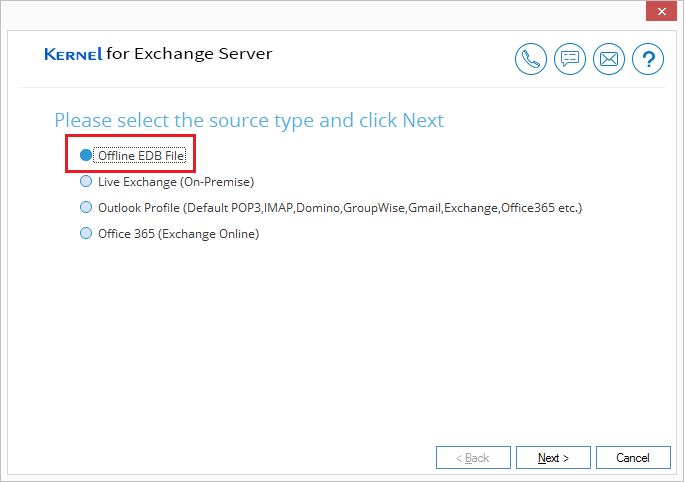Screen dimensions: 685x482
Task: Close the dialog with the red X
Action: pyautogui.click(x=661, y=11)
